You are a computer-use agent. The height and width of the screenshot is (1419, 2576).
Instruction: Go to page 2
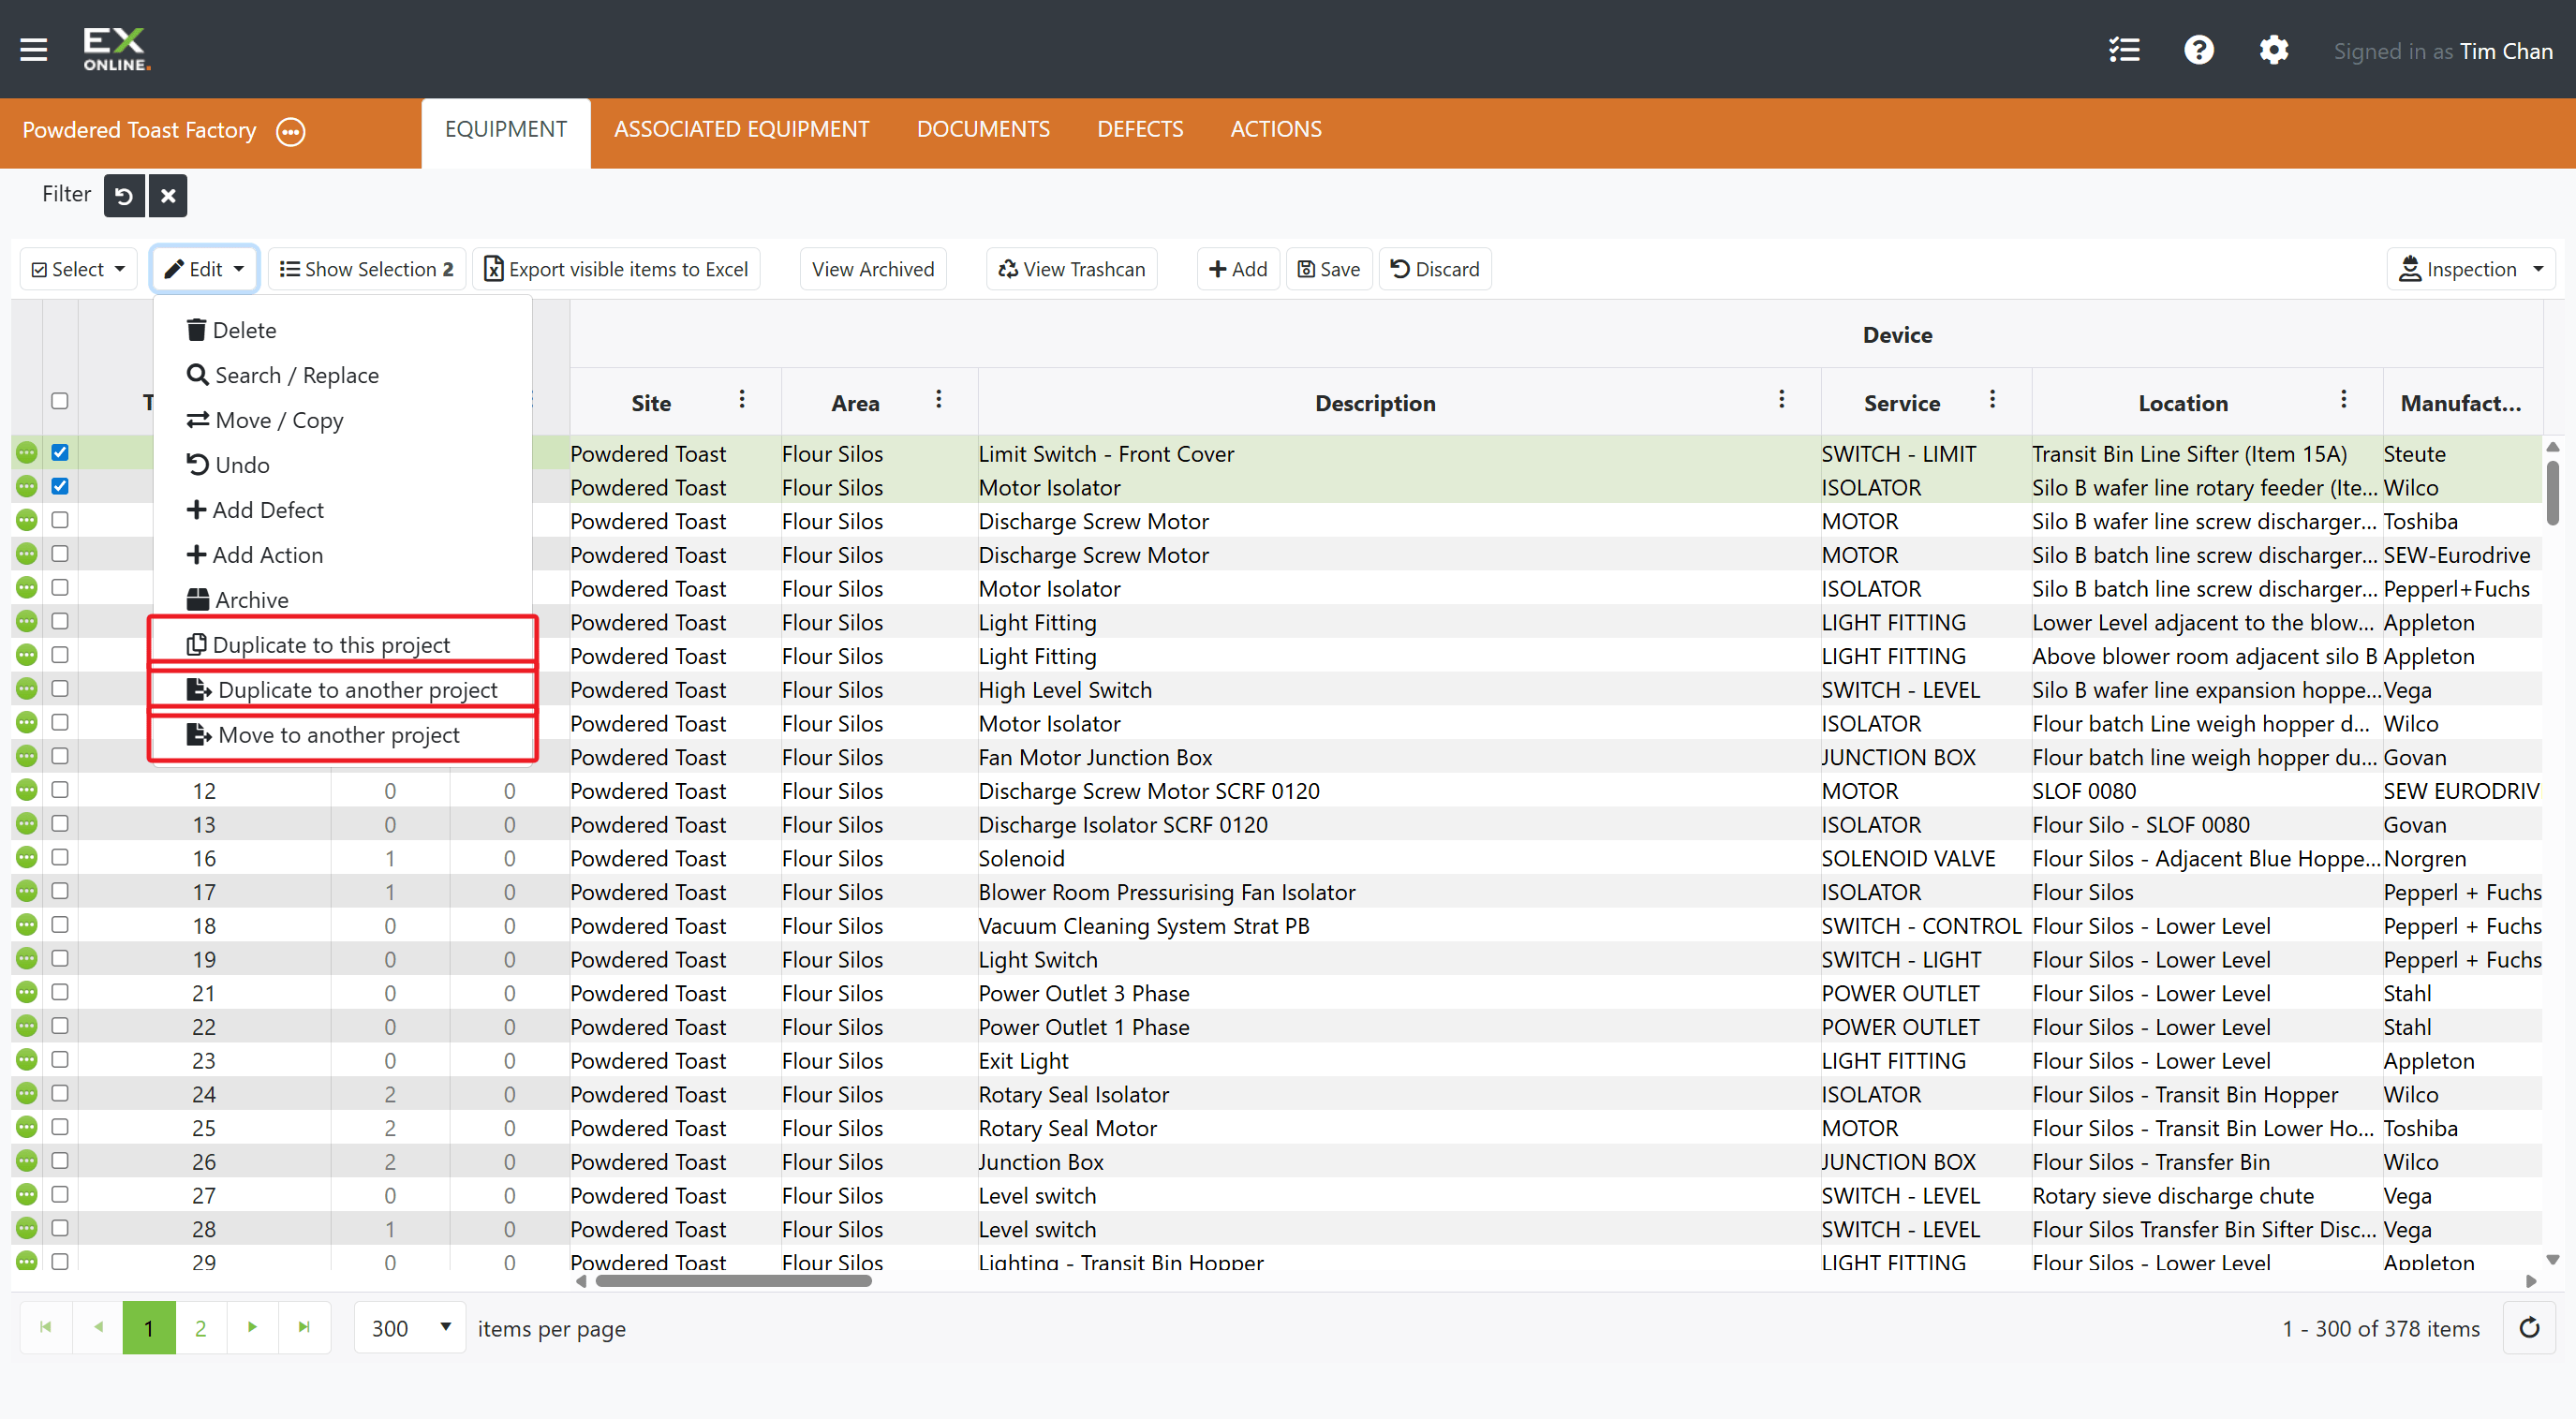click(x=200, y=1327)
